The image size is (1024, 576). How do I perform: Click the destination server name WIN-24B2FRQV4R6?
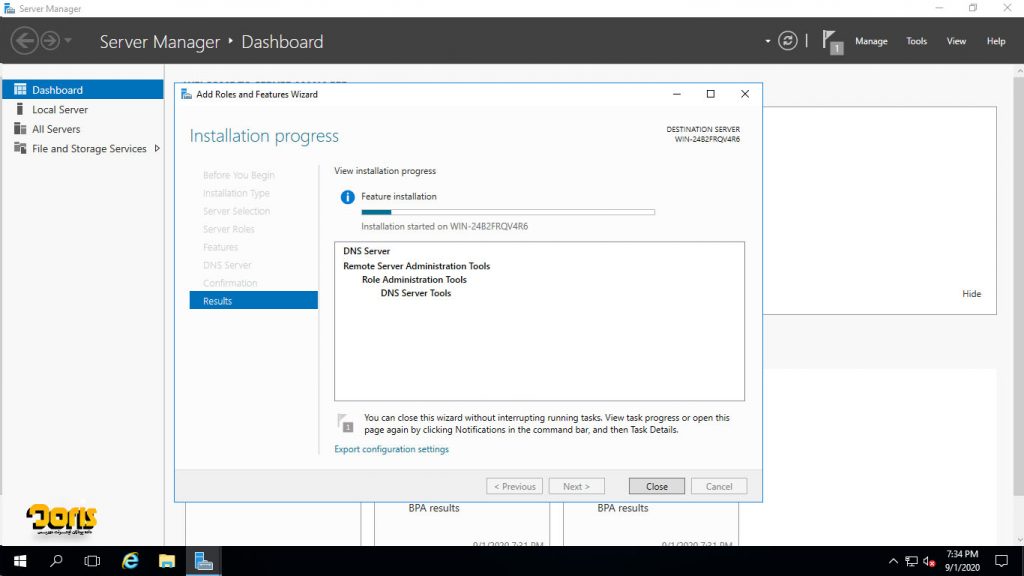pos(707,139)
